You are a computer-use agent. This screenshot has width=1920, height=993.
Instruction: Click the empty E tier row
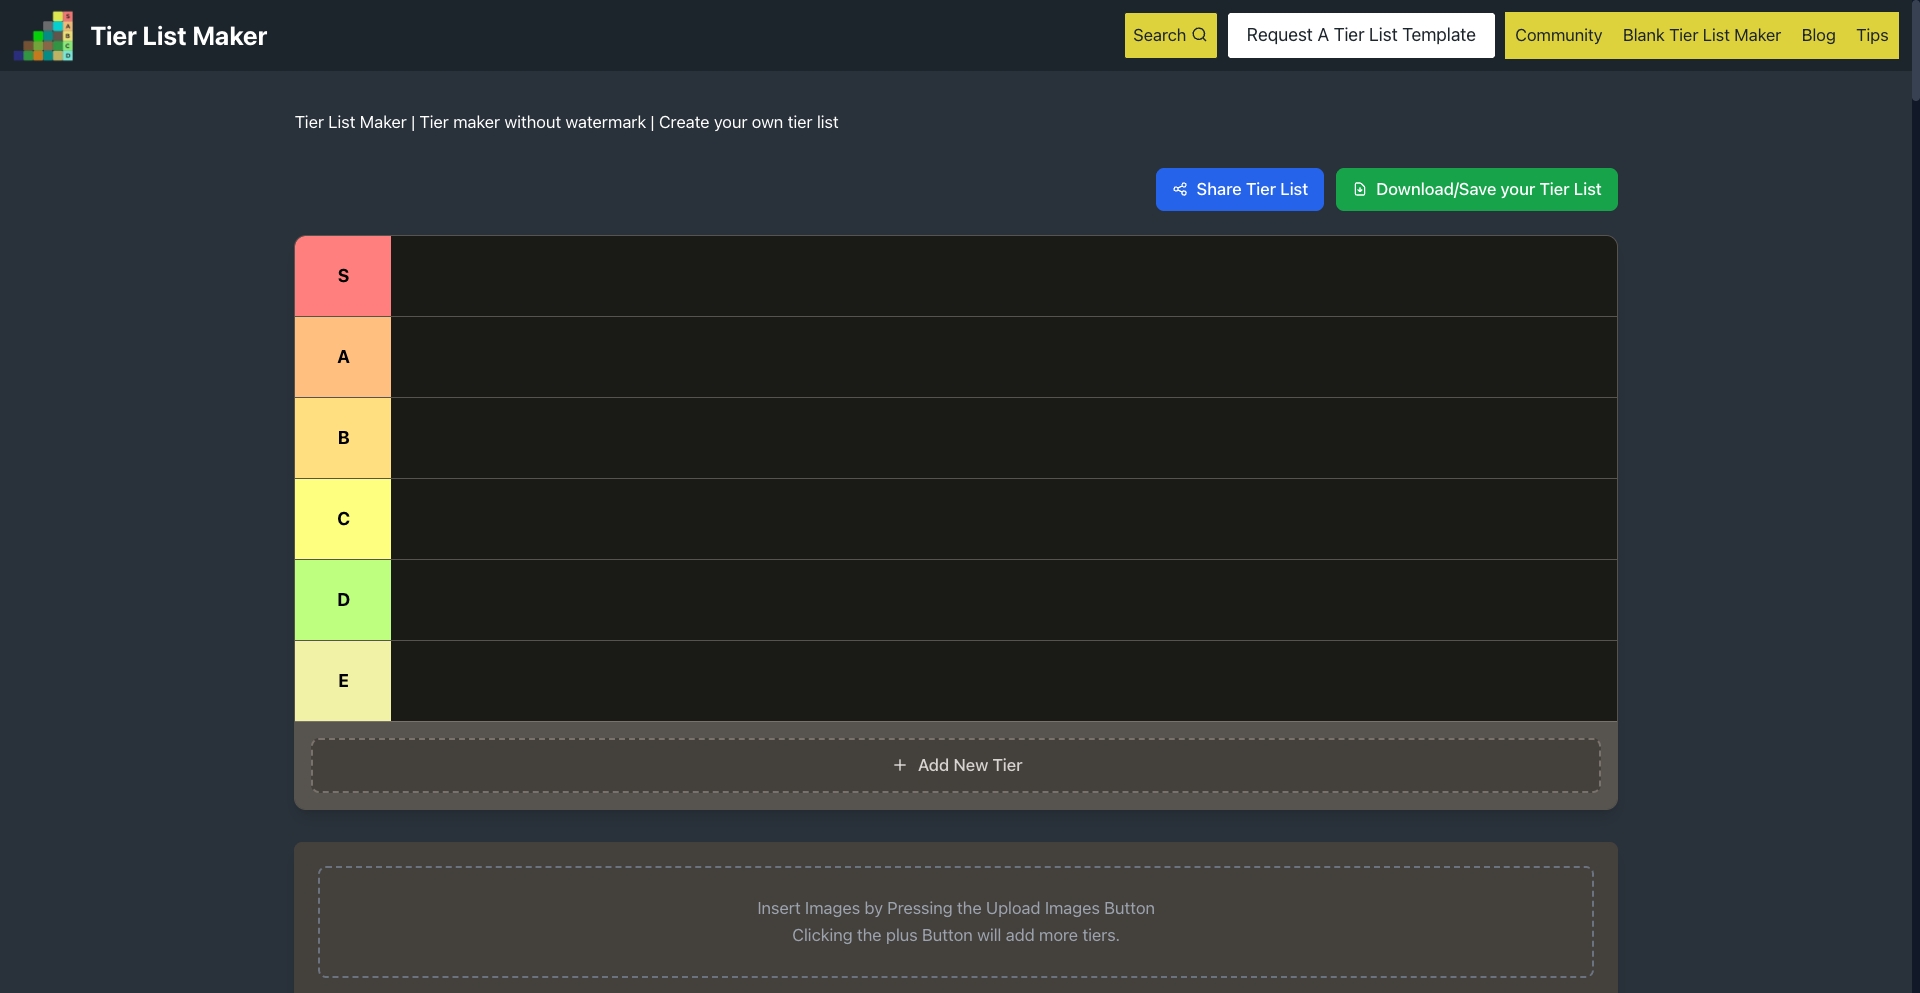pyautogui.click(x=1000, y=680)
